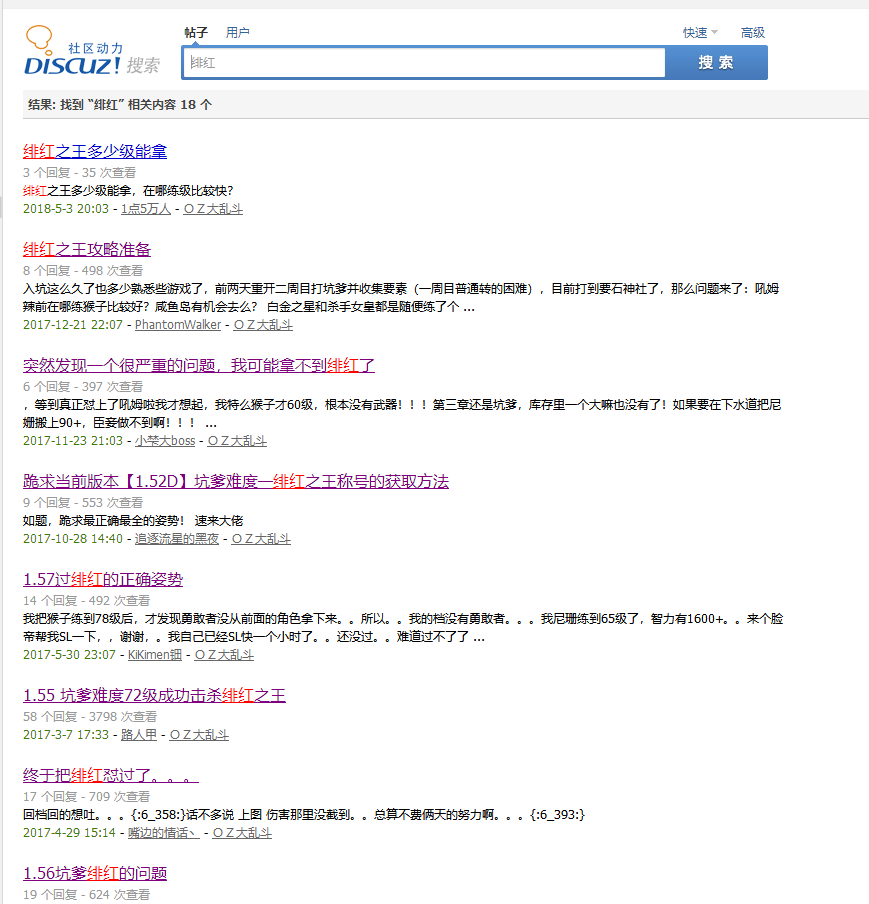The image size is (869, 904).
Task: Click the stats text 14 个回复 - 492 次查看
Action: [86, 601]
